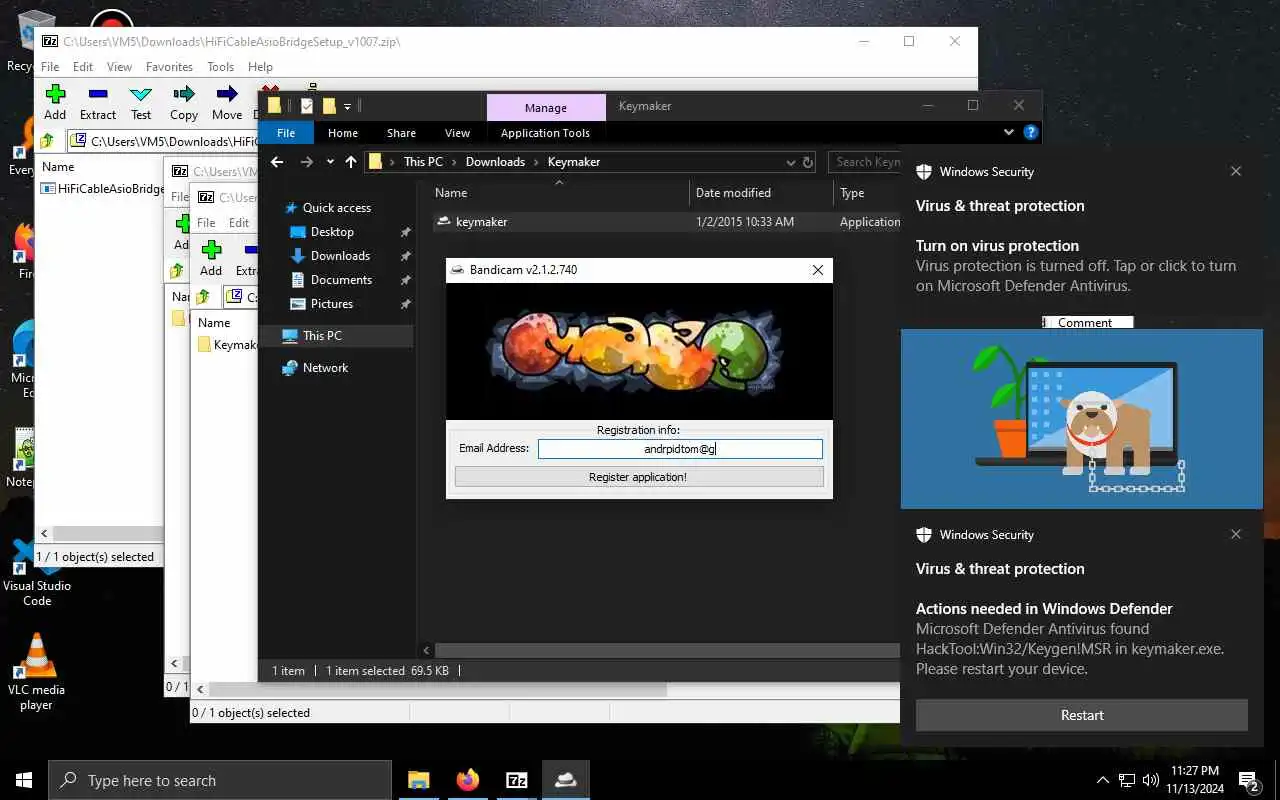Screen dimensions: 1280x800
Task: Click the Forward arrow in File Explorer
Action: (306, 162)
